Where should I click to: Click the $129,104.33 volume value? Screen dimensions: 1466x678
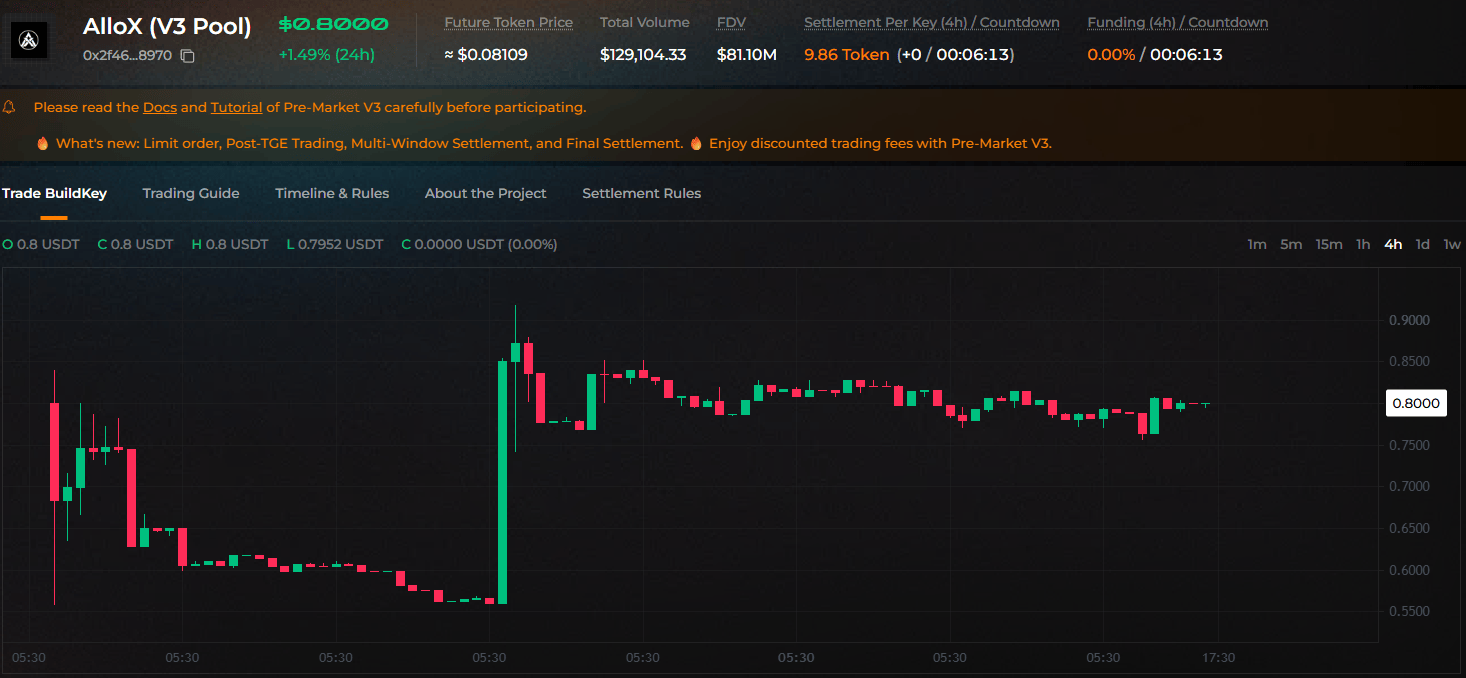pyautogui.click(x=643, y=55)
